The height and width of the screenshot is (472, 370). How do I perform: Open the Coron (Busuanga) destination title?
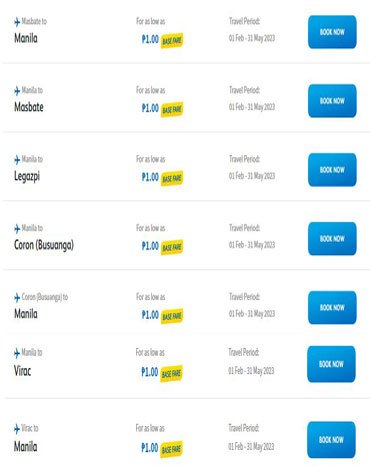44,245
